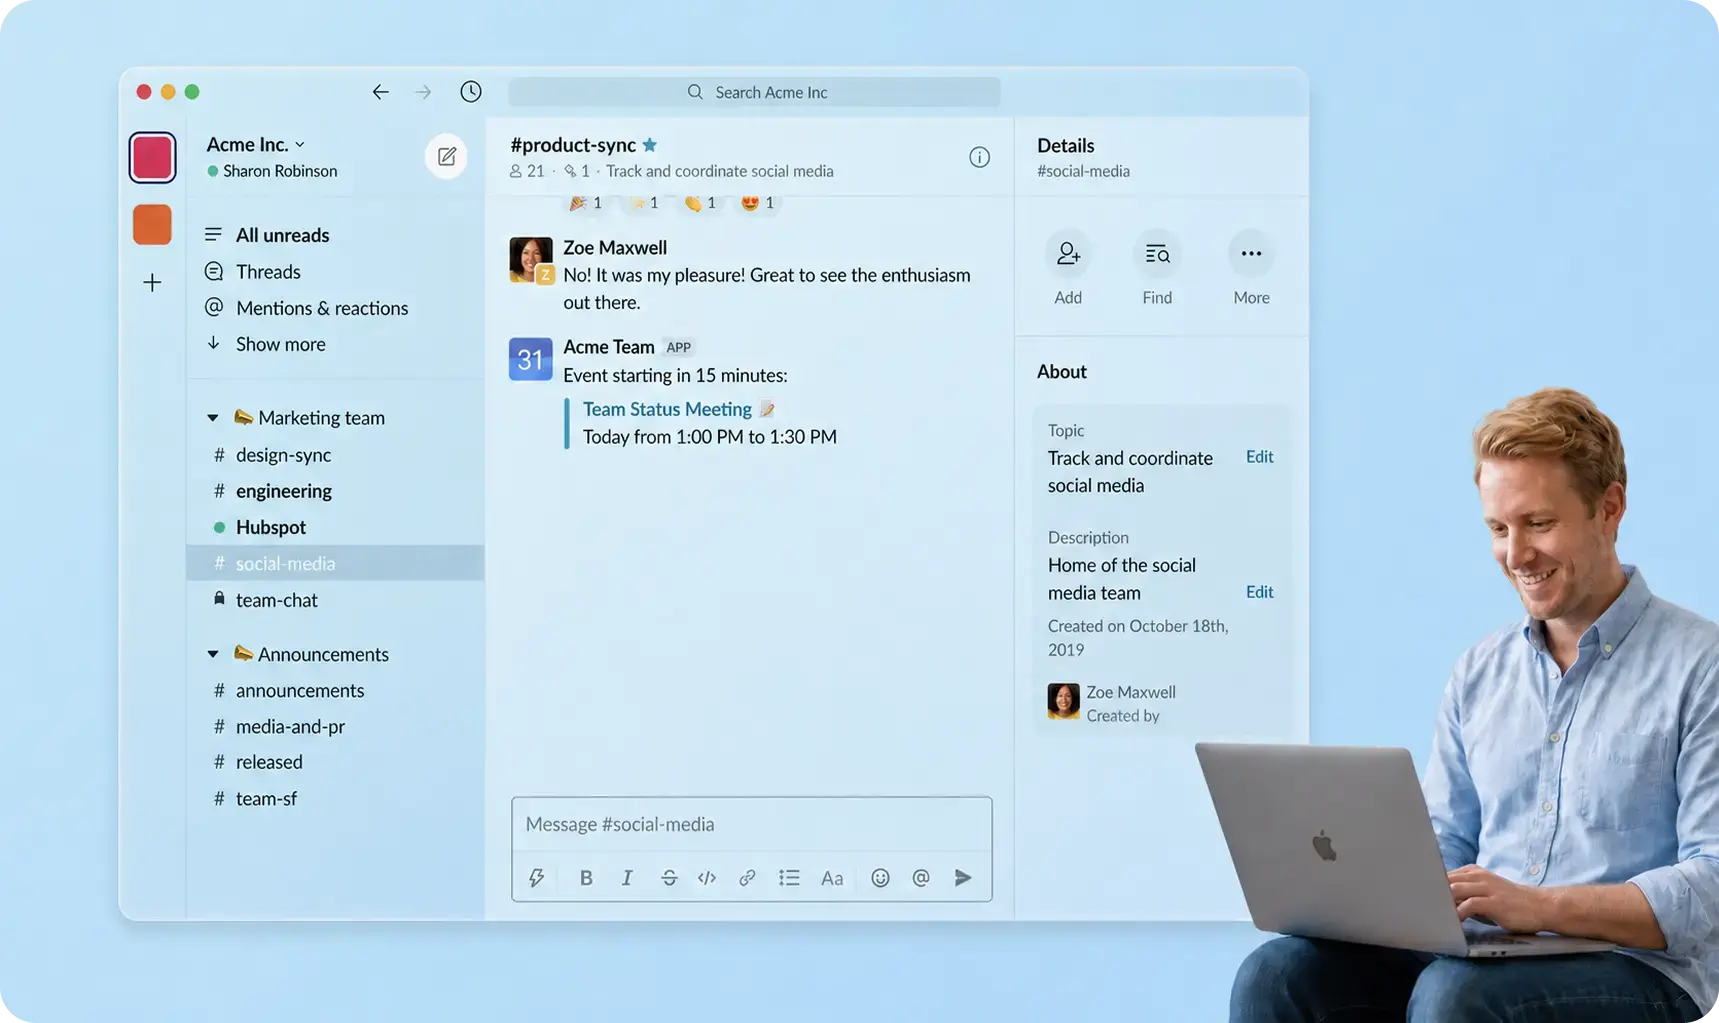
Task: Click the Search Acme Inc field
Action: click(754, 92)
